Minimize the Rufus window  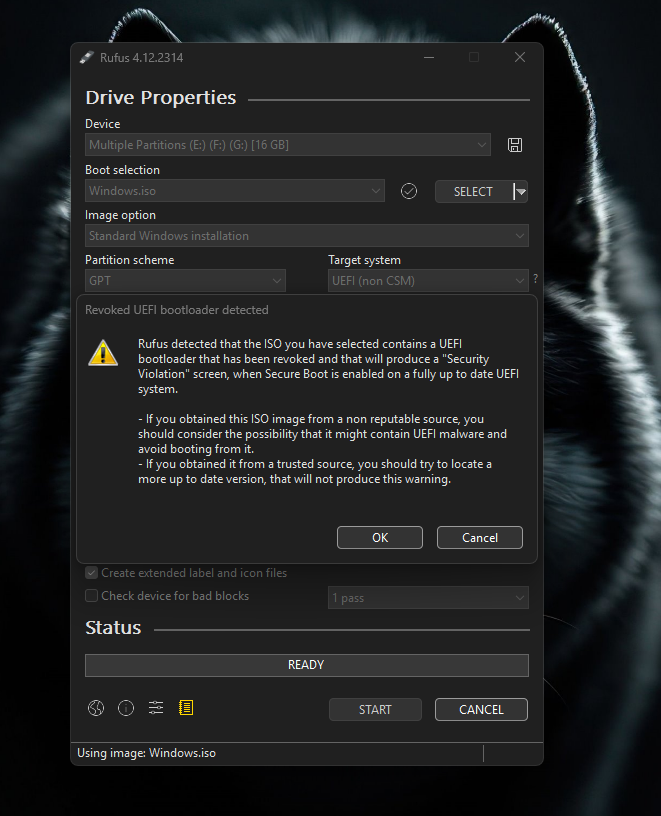click(429, 57)
